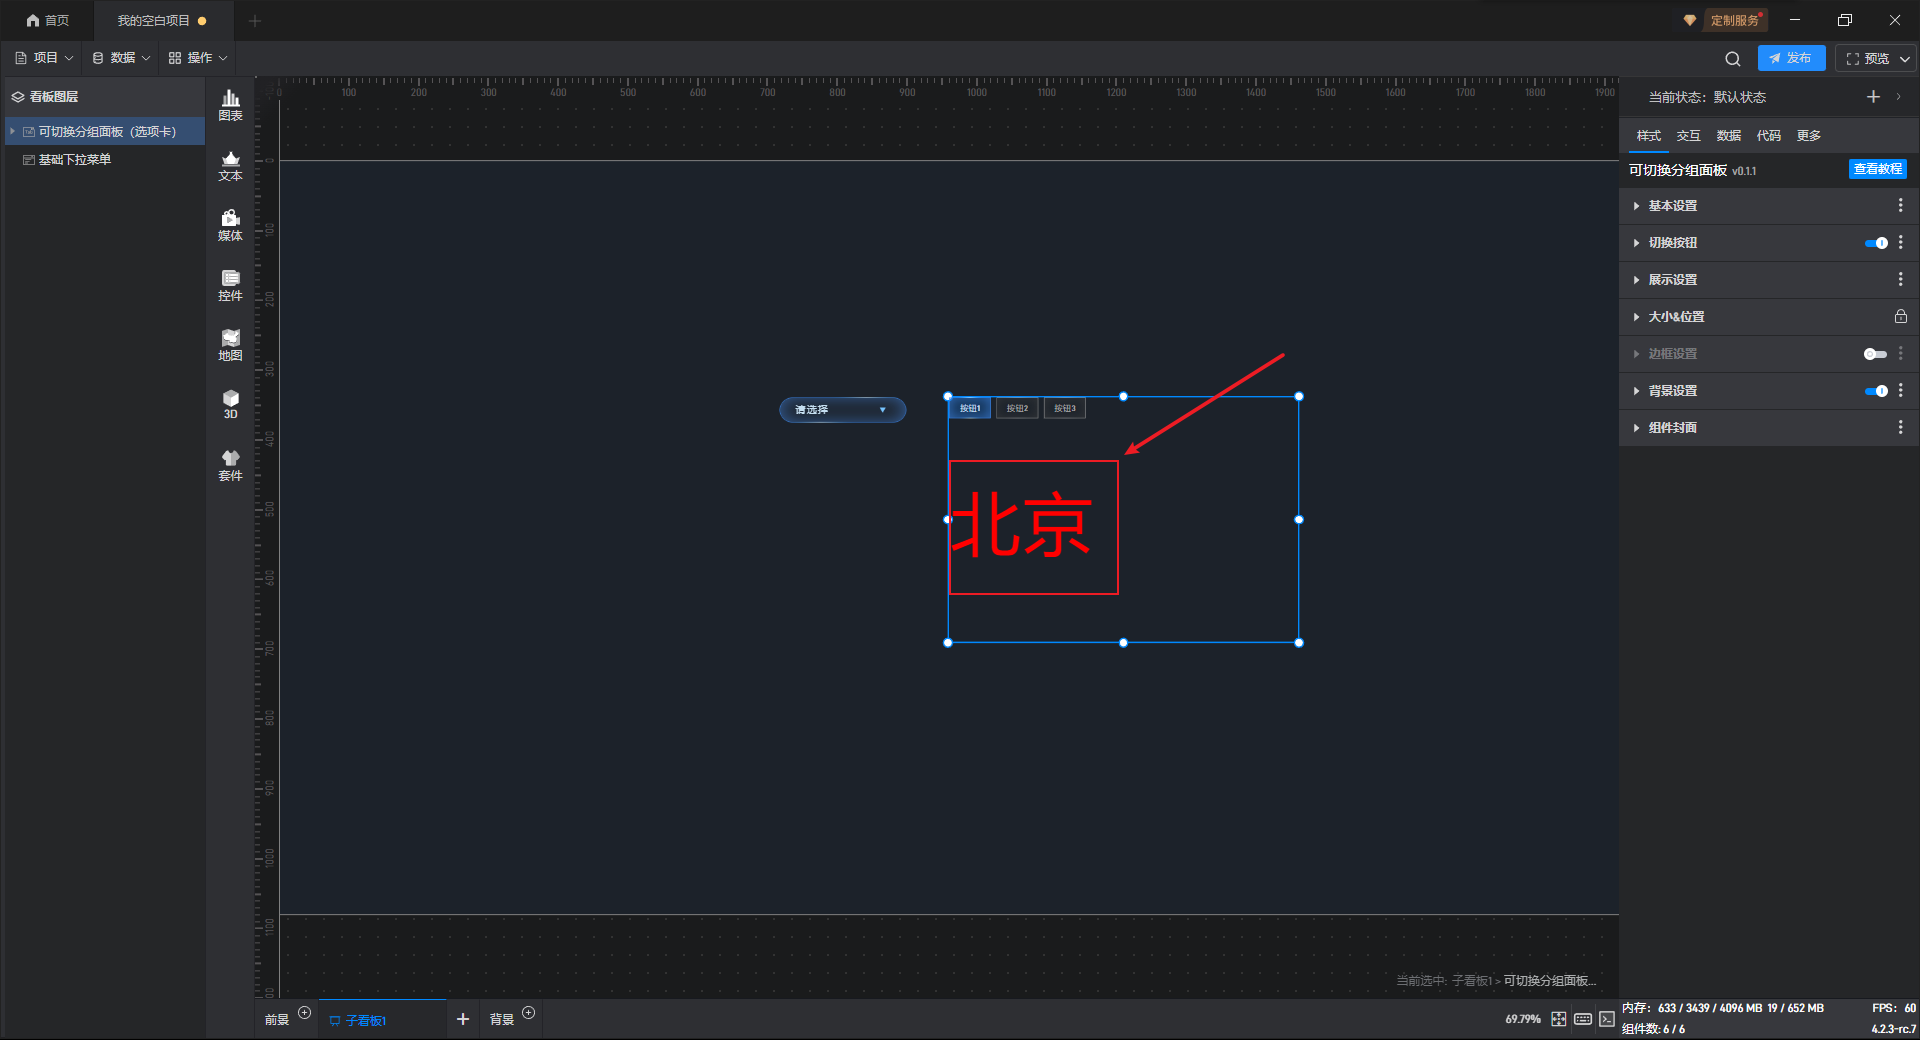Expand the 大小&位置 section
This screenshot has height=1040, width=1920.
(x=1676, y=317)
